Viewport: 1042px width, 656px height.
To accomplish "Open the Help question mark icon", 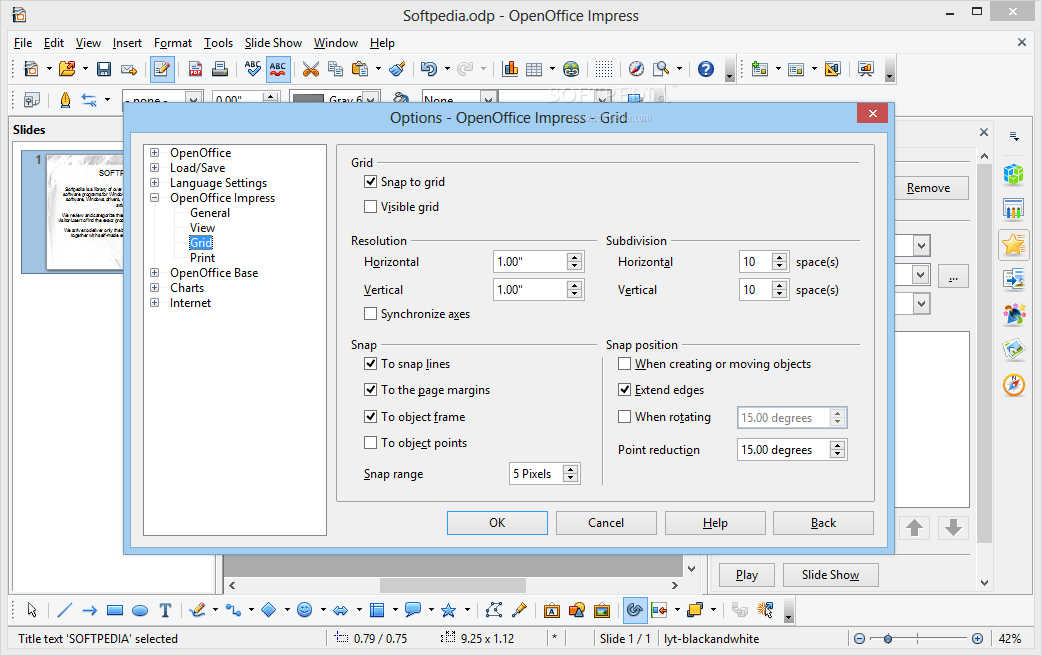I will [706, 69].
